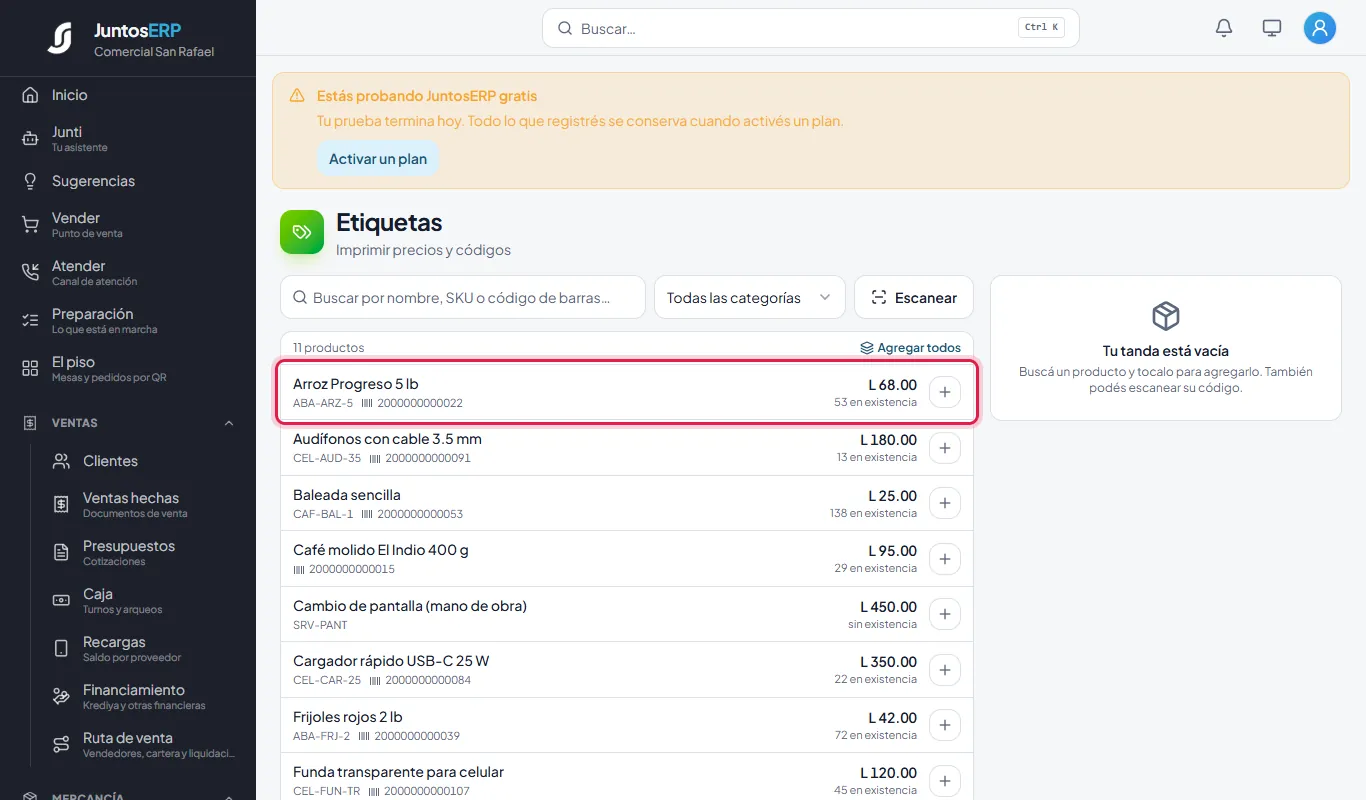Add Audífonos con cable 3.5 mm plus button
Image resolution: width=1366 pixels, height=800 pixels.
click(945, 448)
